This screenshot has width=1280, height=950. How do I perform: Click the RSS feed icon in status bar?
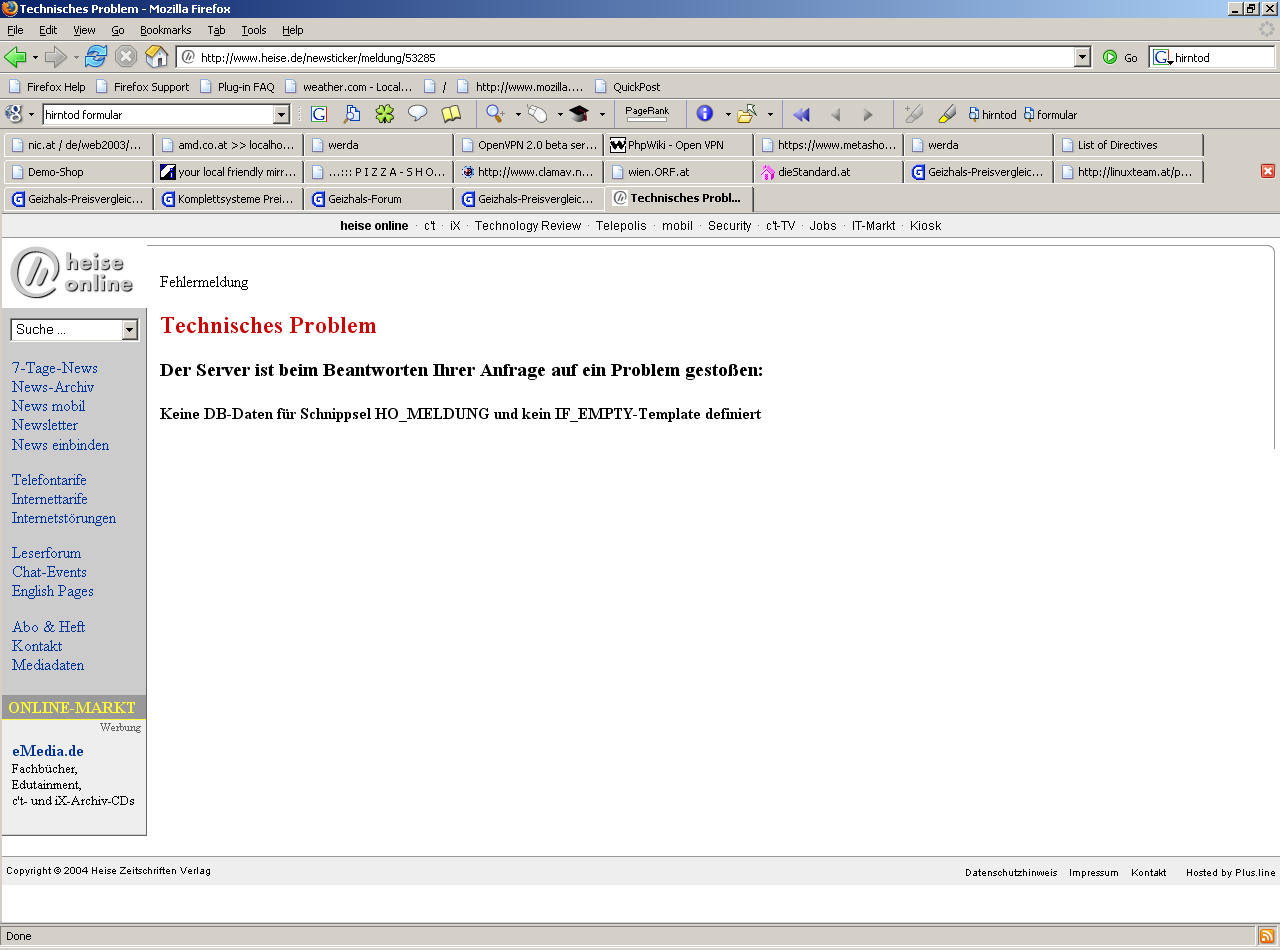1266,936
